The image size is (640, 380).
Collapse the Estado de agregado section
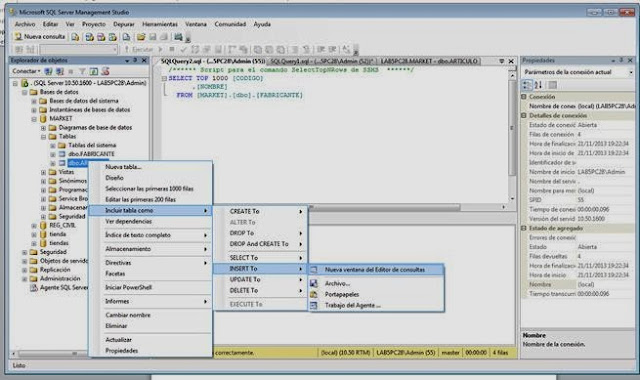coord(524,229)
